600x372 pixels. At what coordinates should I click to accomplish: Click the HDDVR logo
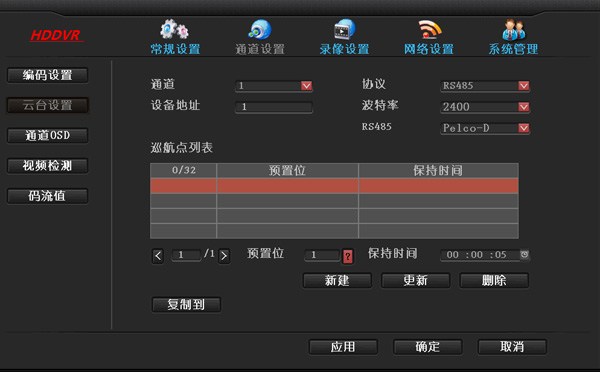pyautogui.click(x=56, y=35)
